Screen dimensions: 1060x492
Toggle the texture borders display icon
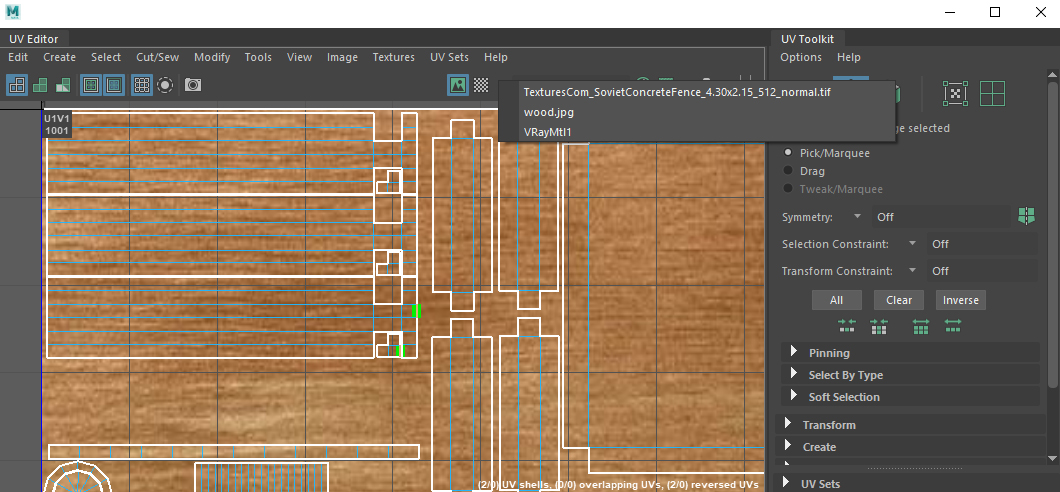tap(91, 84)
